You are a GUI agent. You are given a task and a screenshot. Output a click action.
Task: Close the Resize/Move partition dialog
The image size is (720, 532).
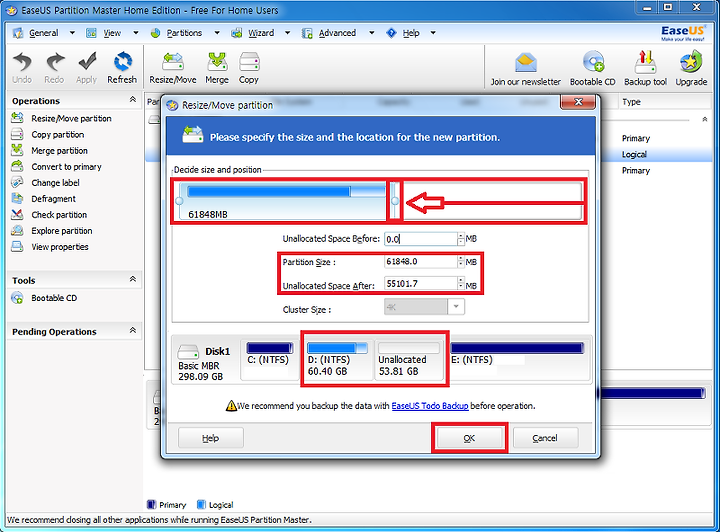pos(578,102)
